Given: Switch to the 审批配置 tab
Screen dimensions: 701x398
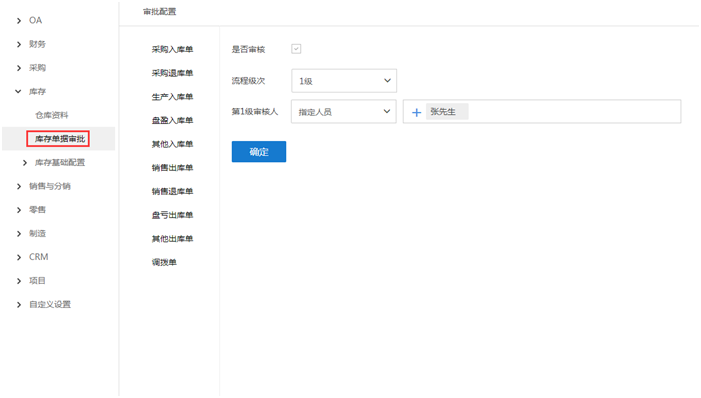Looking at the screenshot, I should click(160, 12).
